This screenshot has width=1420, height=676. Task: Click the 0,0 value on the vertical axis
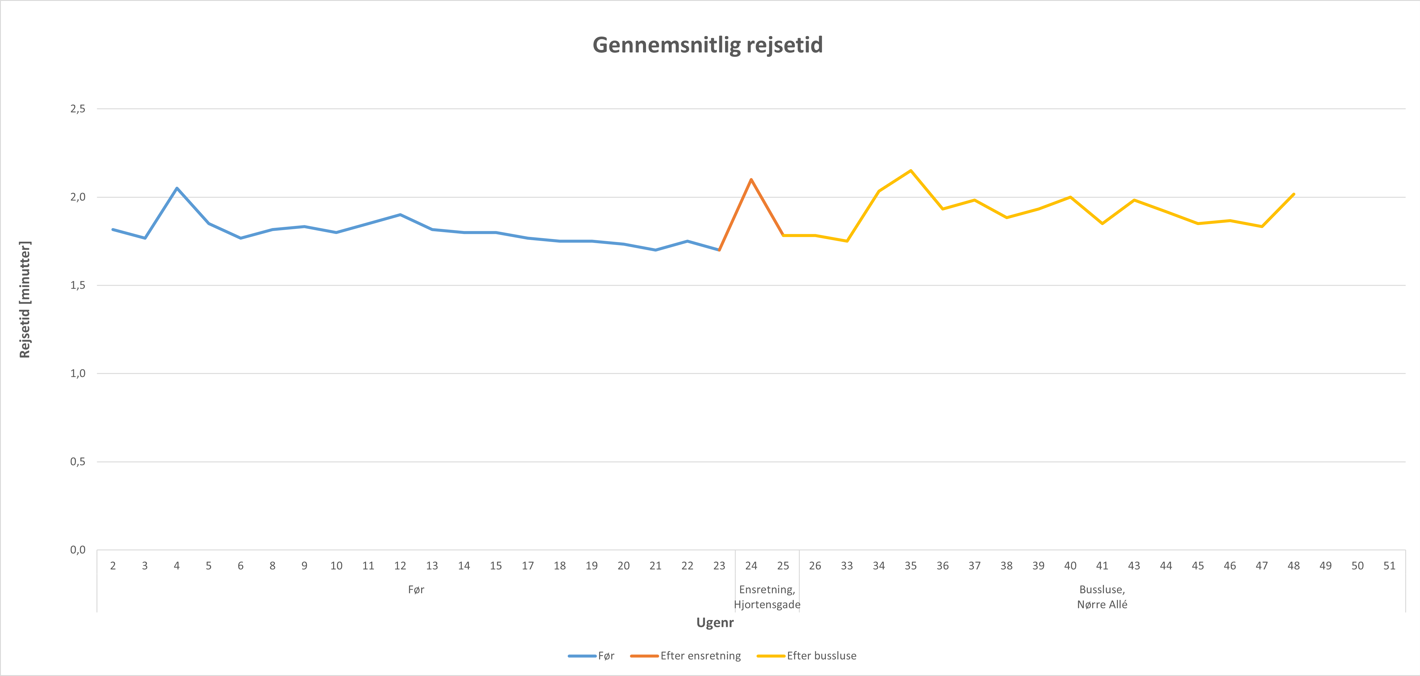click(78, 550)
